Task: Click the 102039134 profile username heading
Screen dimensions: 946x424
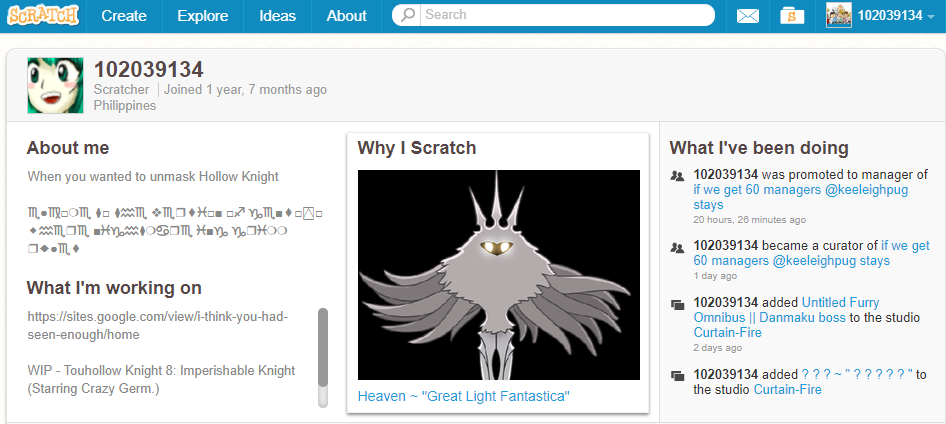Action: click(148, 70)
